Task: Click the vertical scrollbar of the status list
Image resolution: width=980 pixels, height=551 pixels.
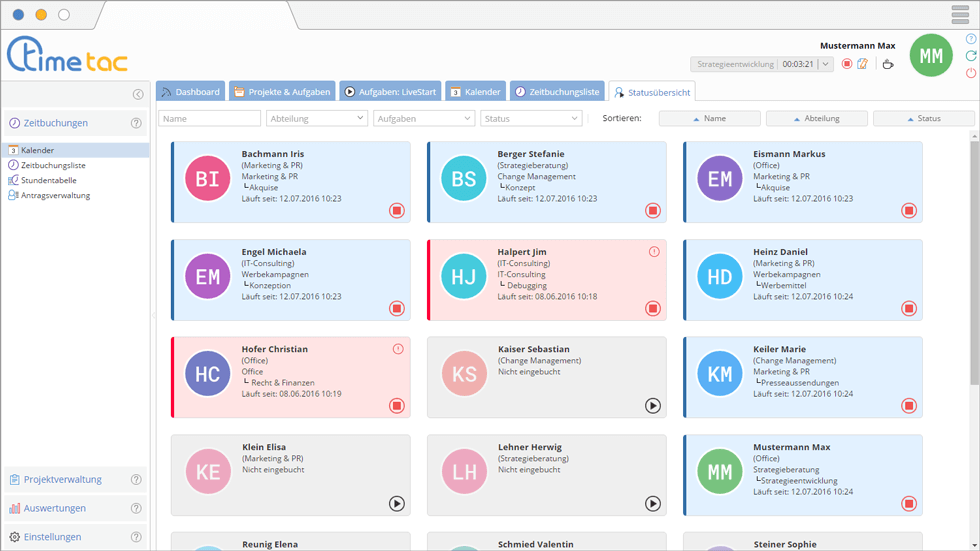Action: (x=974, y=260)
